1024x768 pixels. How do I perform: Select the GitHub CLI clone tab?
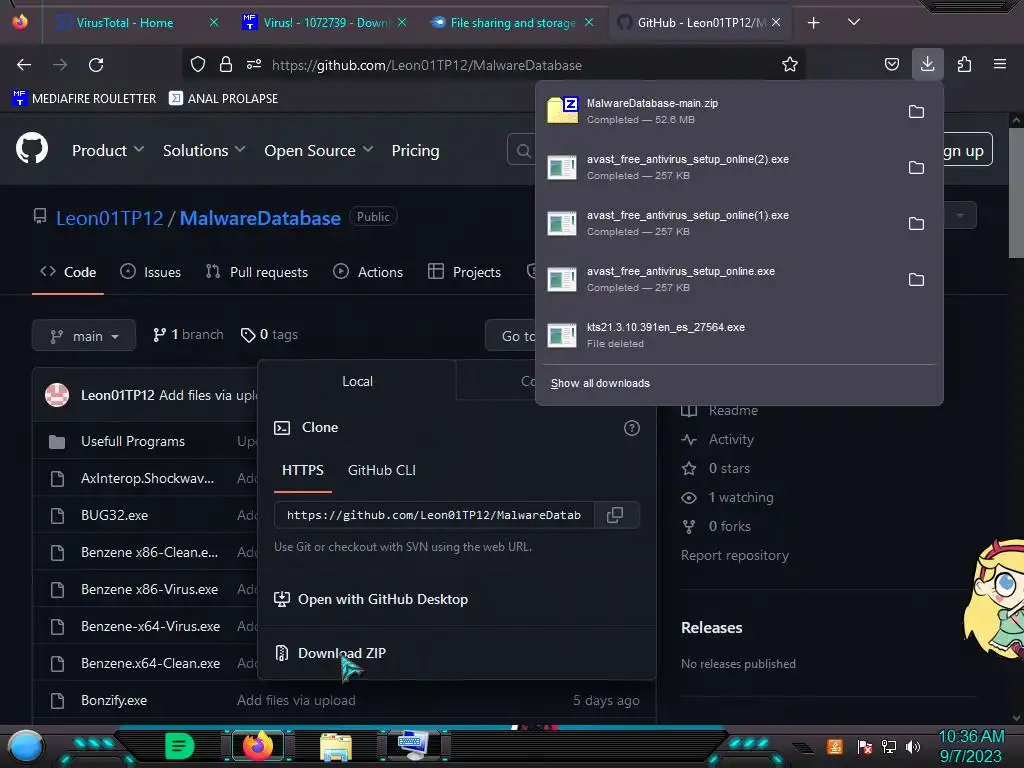[x=381, y=470]
